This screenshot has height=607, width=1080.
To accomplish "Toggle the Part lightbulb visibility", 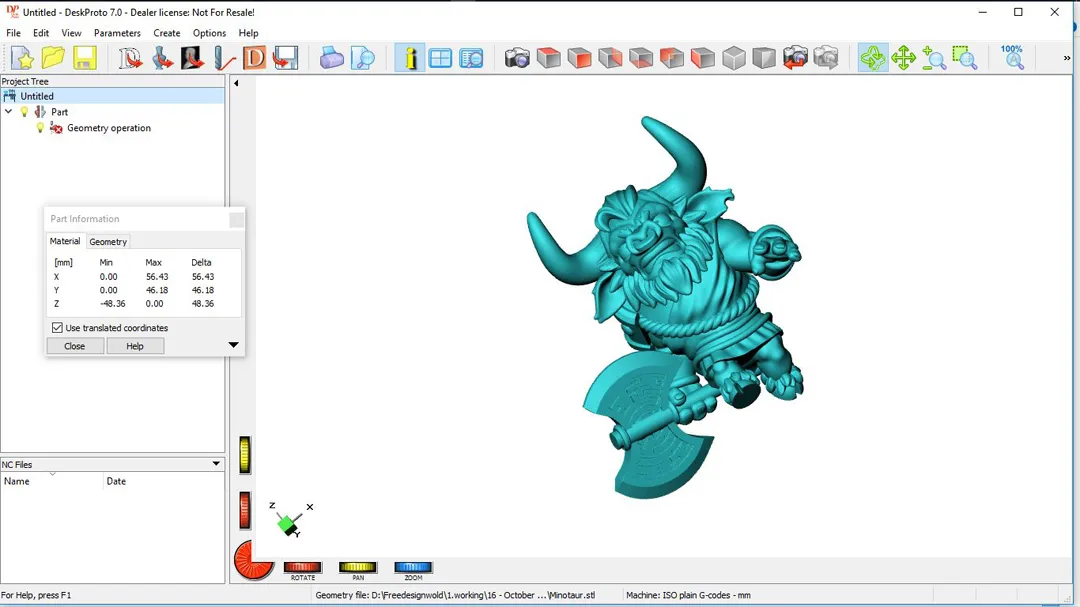I will tap(25, 112).
